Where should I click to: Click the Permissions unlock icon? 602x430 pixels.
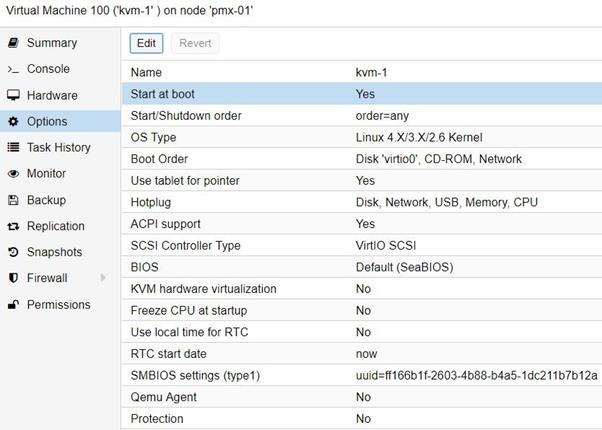click(x=13, y=305)
